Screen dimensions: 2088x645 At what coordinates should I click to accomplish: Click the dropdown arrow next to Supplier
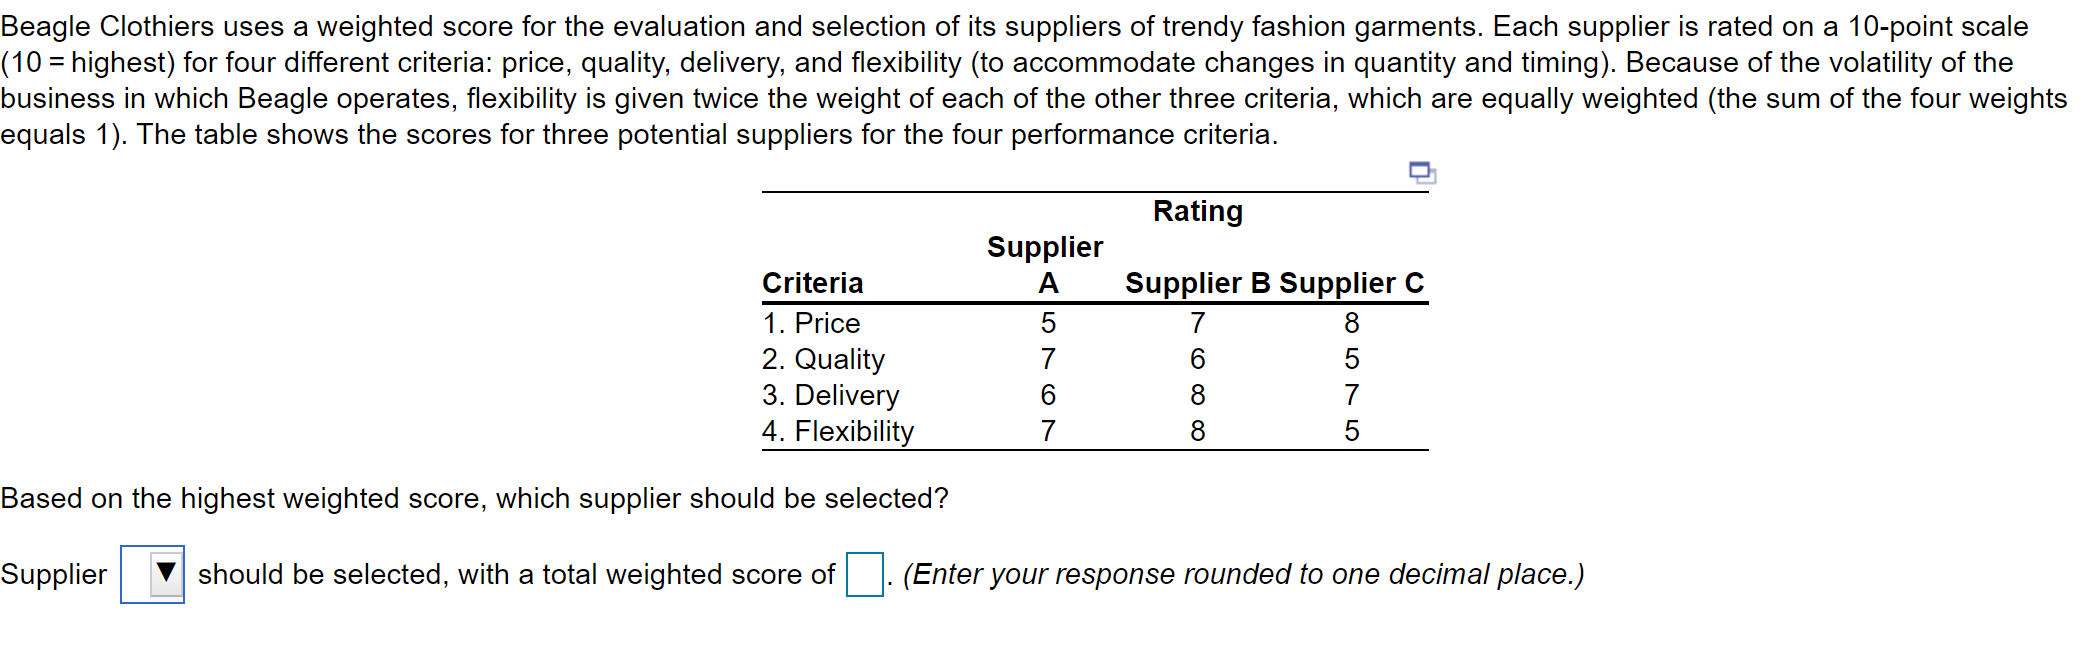pos(166,574)
